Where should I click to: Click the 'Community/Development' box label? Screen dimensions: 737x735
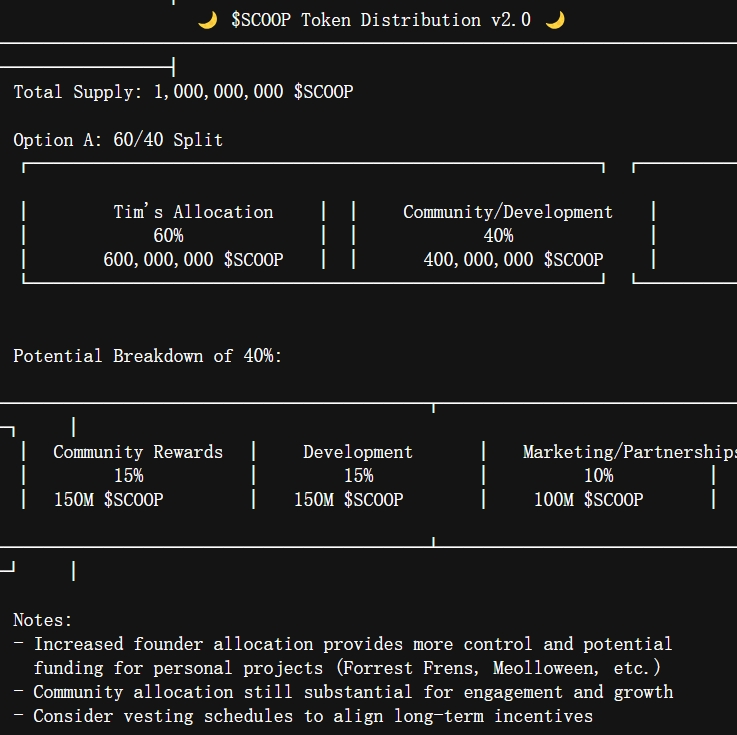point(508,212)
